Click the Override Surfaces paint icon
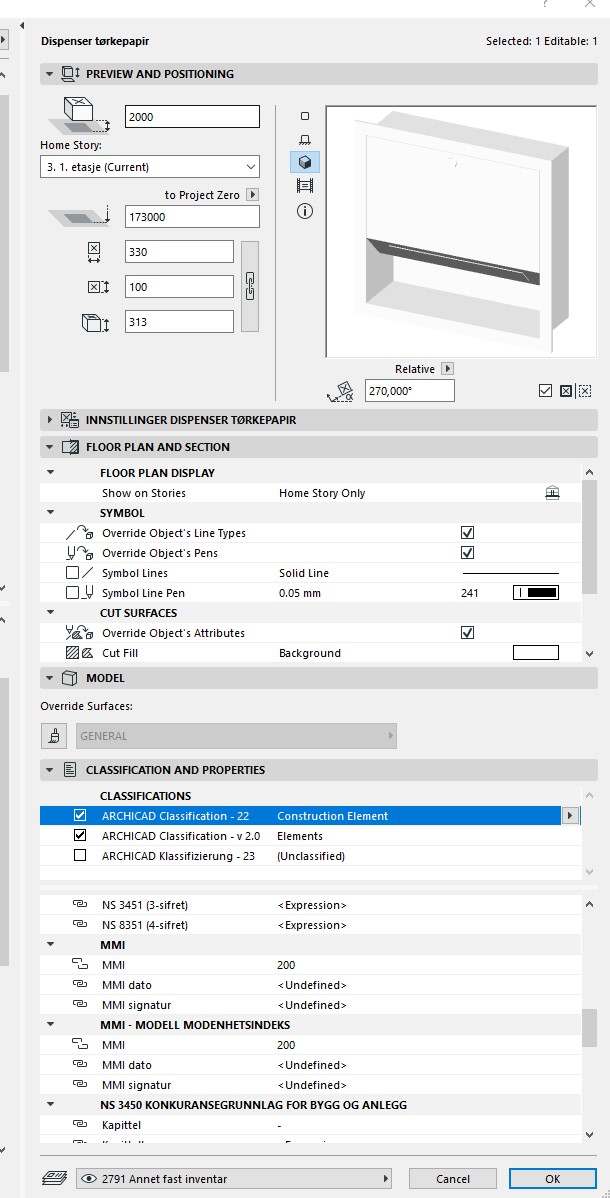Image resolution: width=610 pixels, height=1198 pixels. click(x=53, y=736)
